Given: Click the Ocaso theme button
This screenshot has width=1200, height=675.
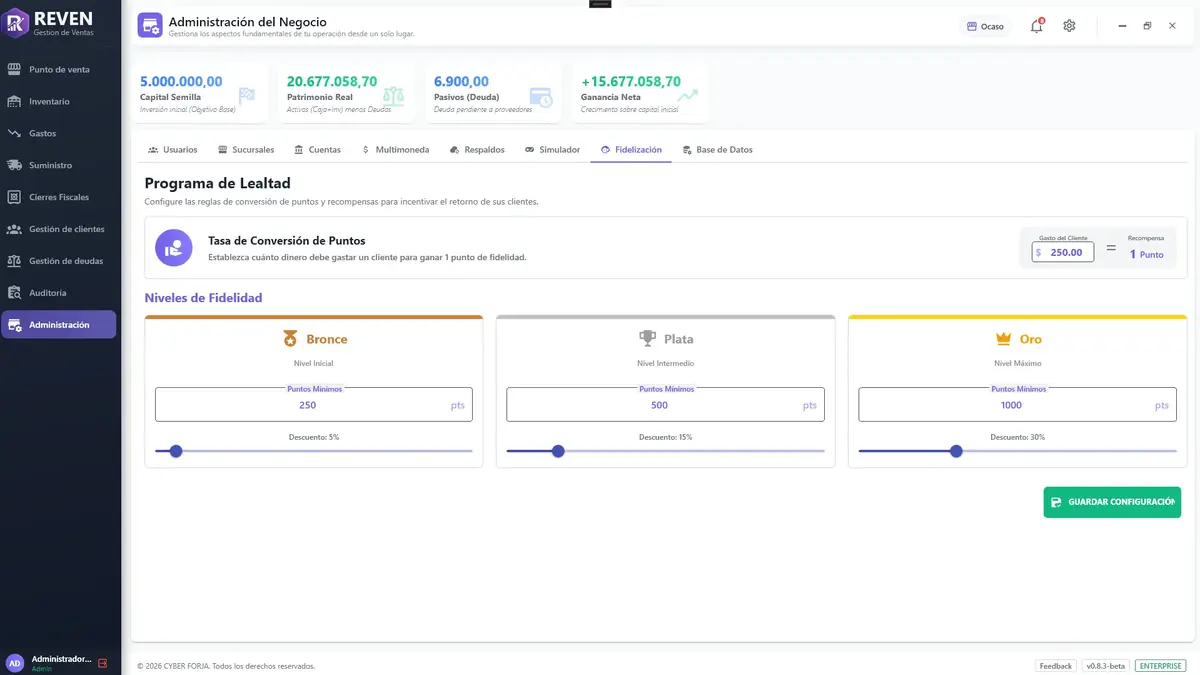Looking at the screenshot, I should click(x=985, y=26).
